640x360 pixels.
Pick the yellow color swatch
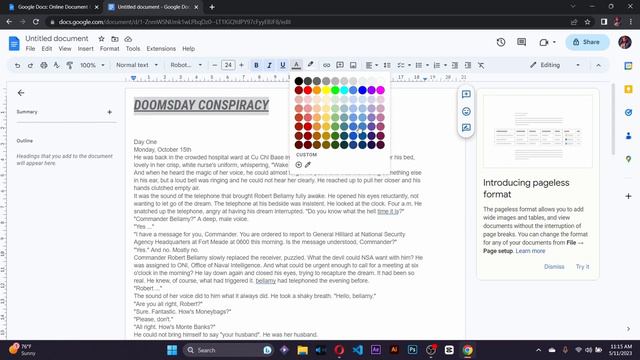(x=326, y=90)
